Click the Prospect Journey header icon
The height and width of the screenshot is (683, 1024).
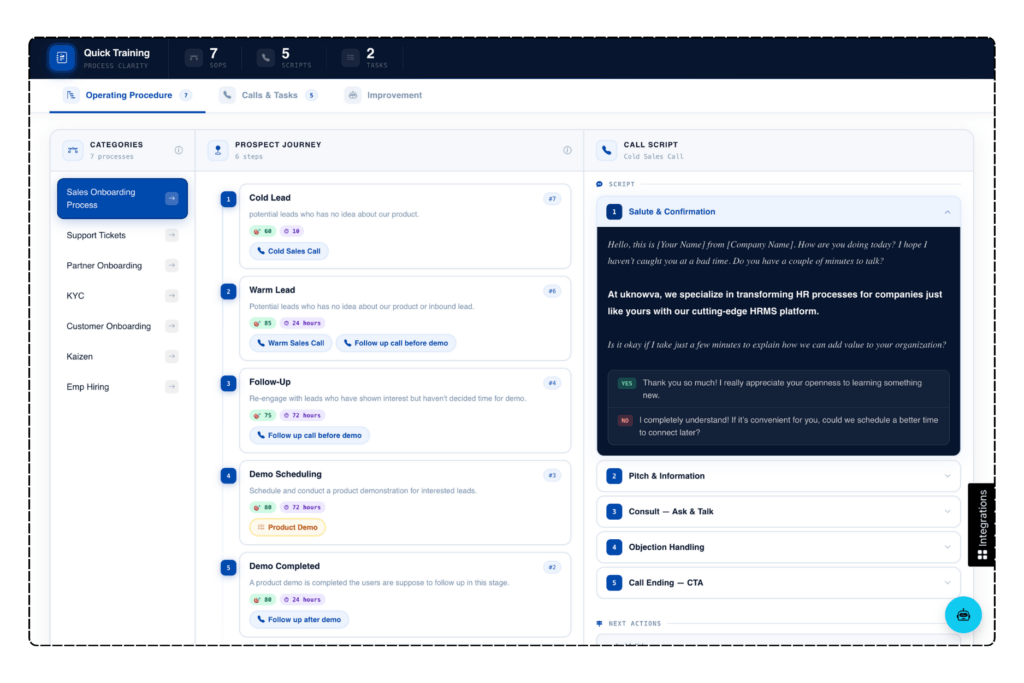click(218, 150)
